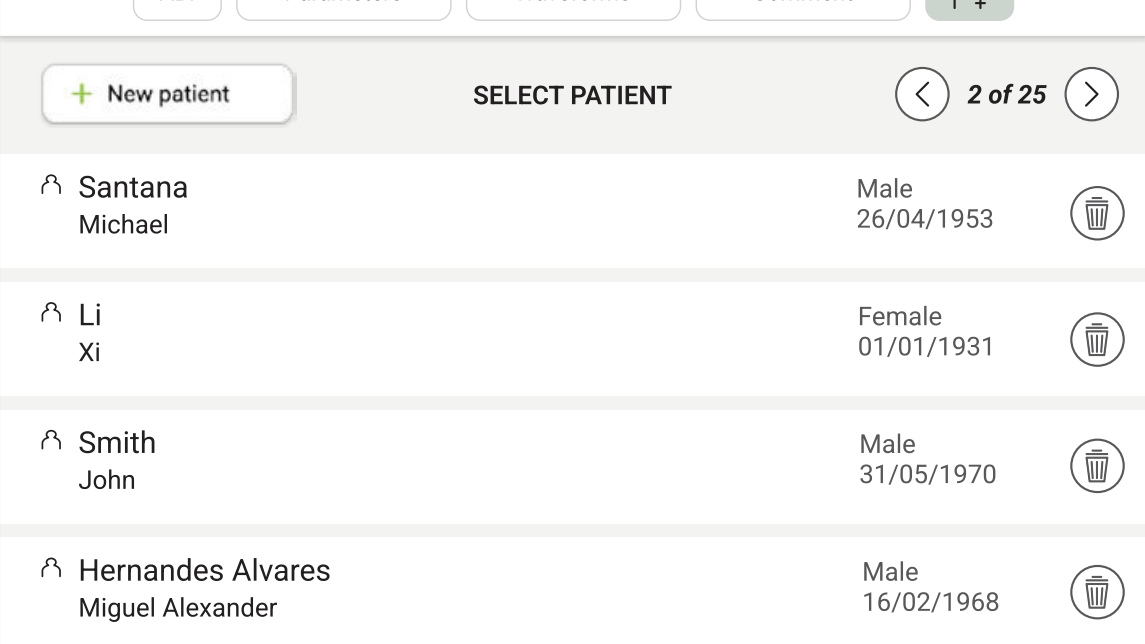Delete patient record for Smith John
This screenshot has width=1145, height=644.
click(1097, 465)
